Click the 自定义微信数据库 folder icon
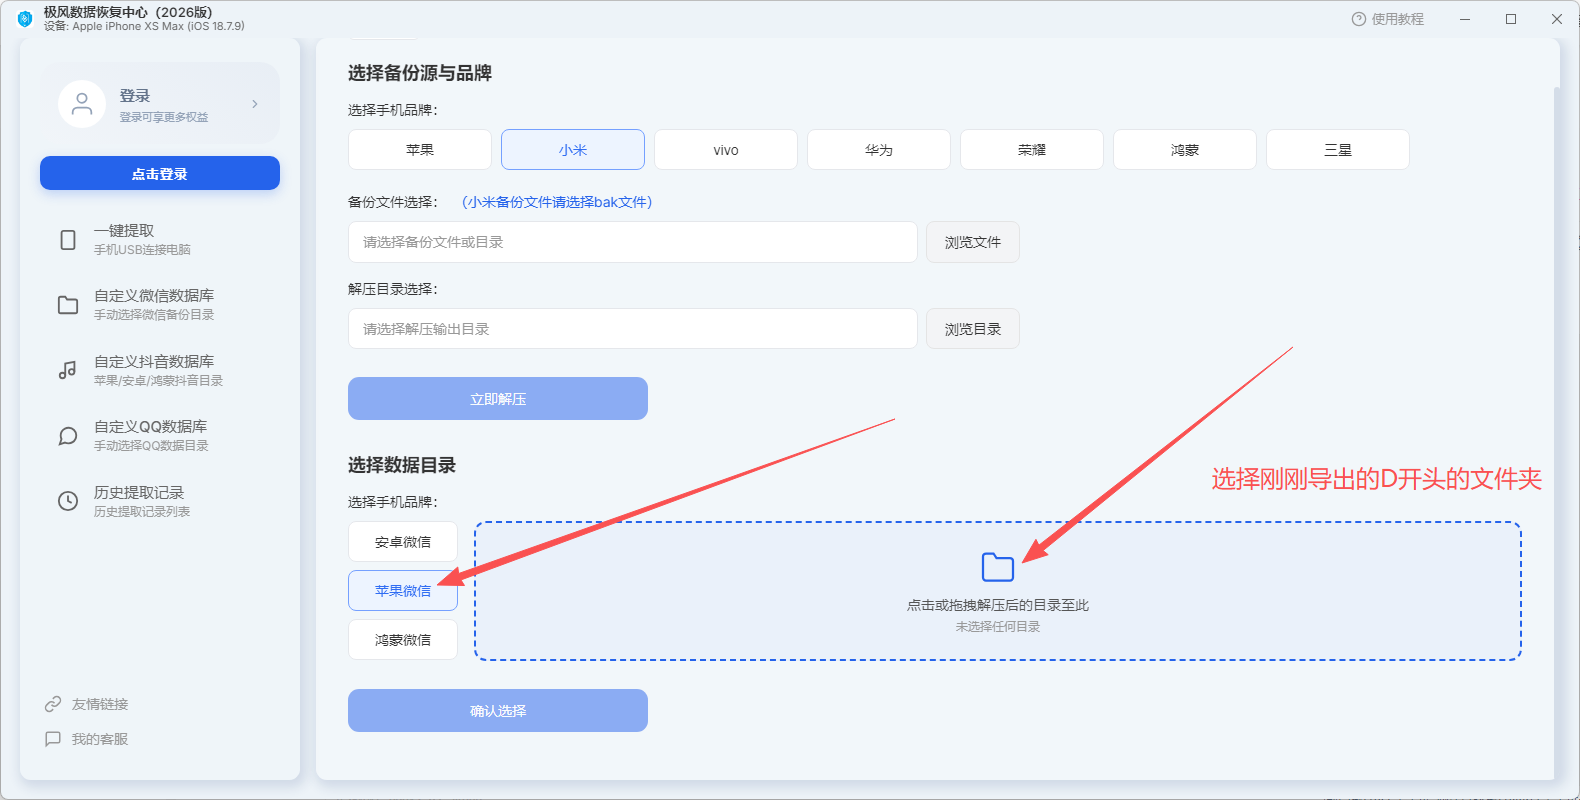Viewport: 1580px width, 800px height. click(68, 305)
